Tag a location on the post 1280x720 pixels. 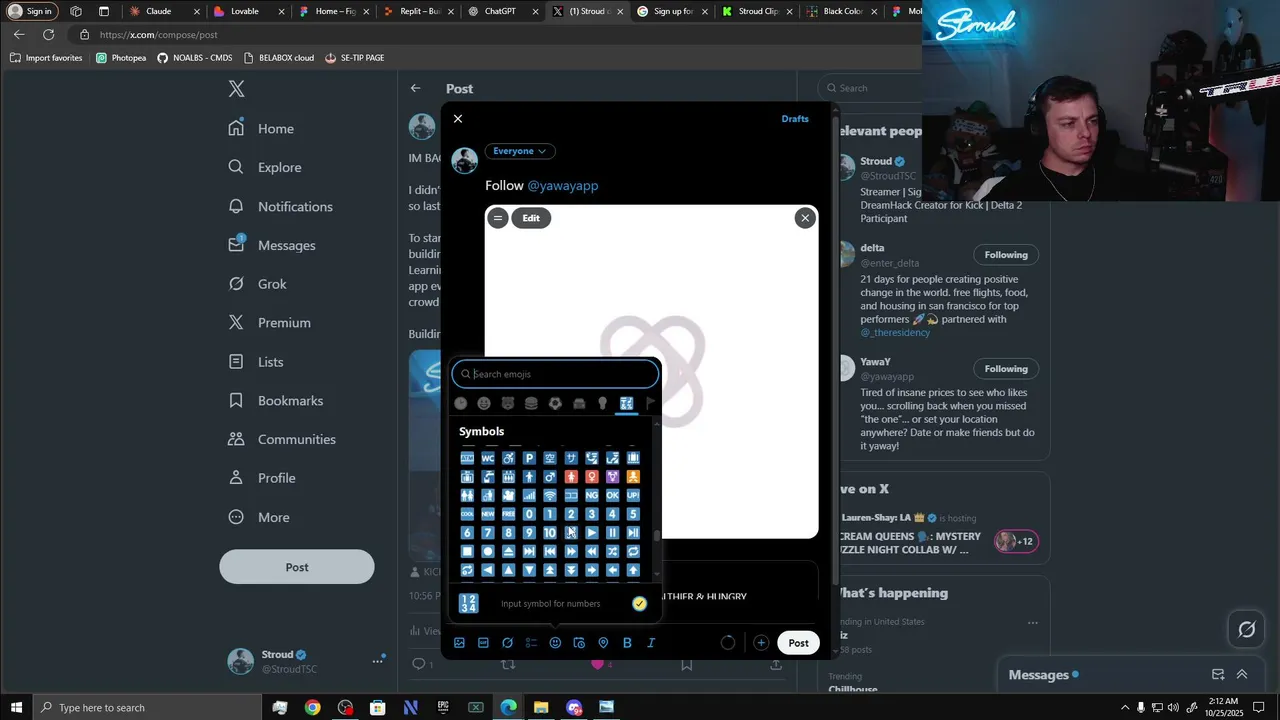click(603, 643)
